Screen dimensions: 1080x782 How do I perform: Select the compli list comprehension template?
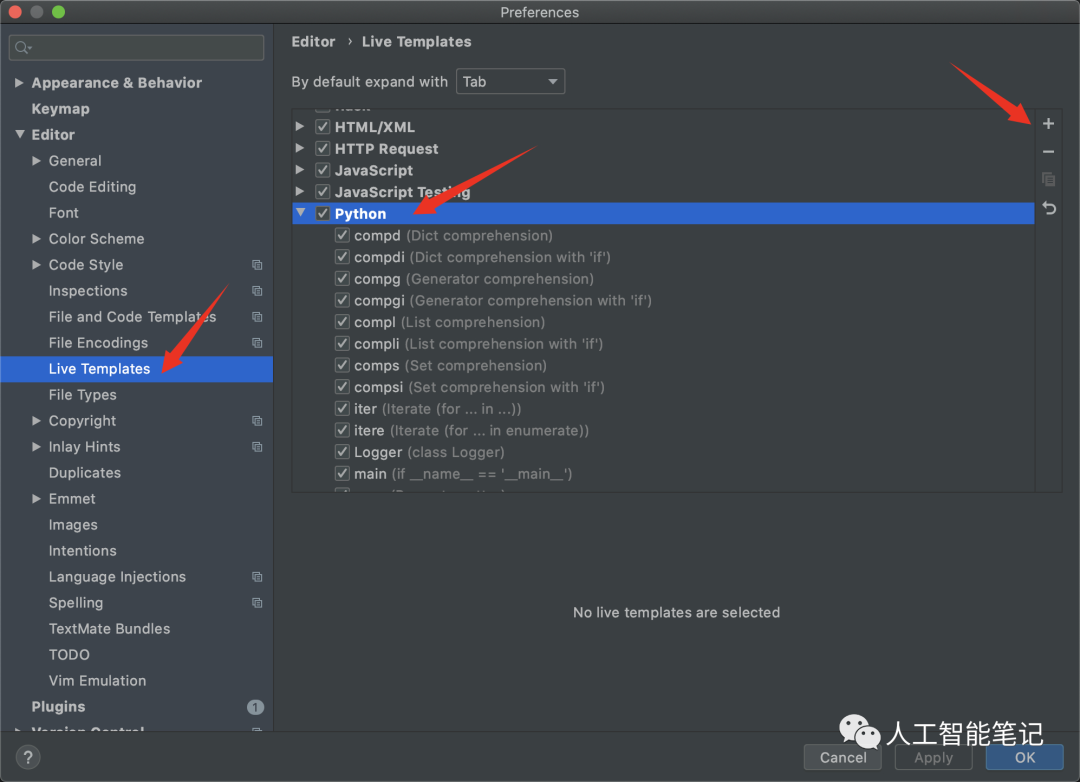[479, 344]
